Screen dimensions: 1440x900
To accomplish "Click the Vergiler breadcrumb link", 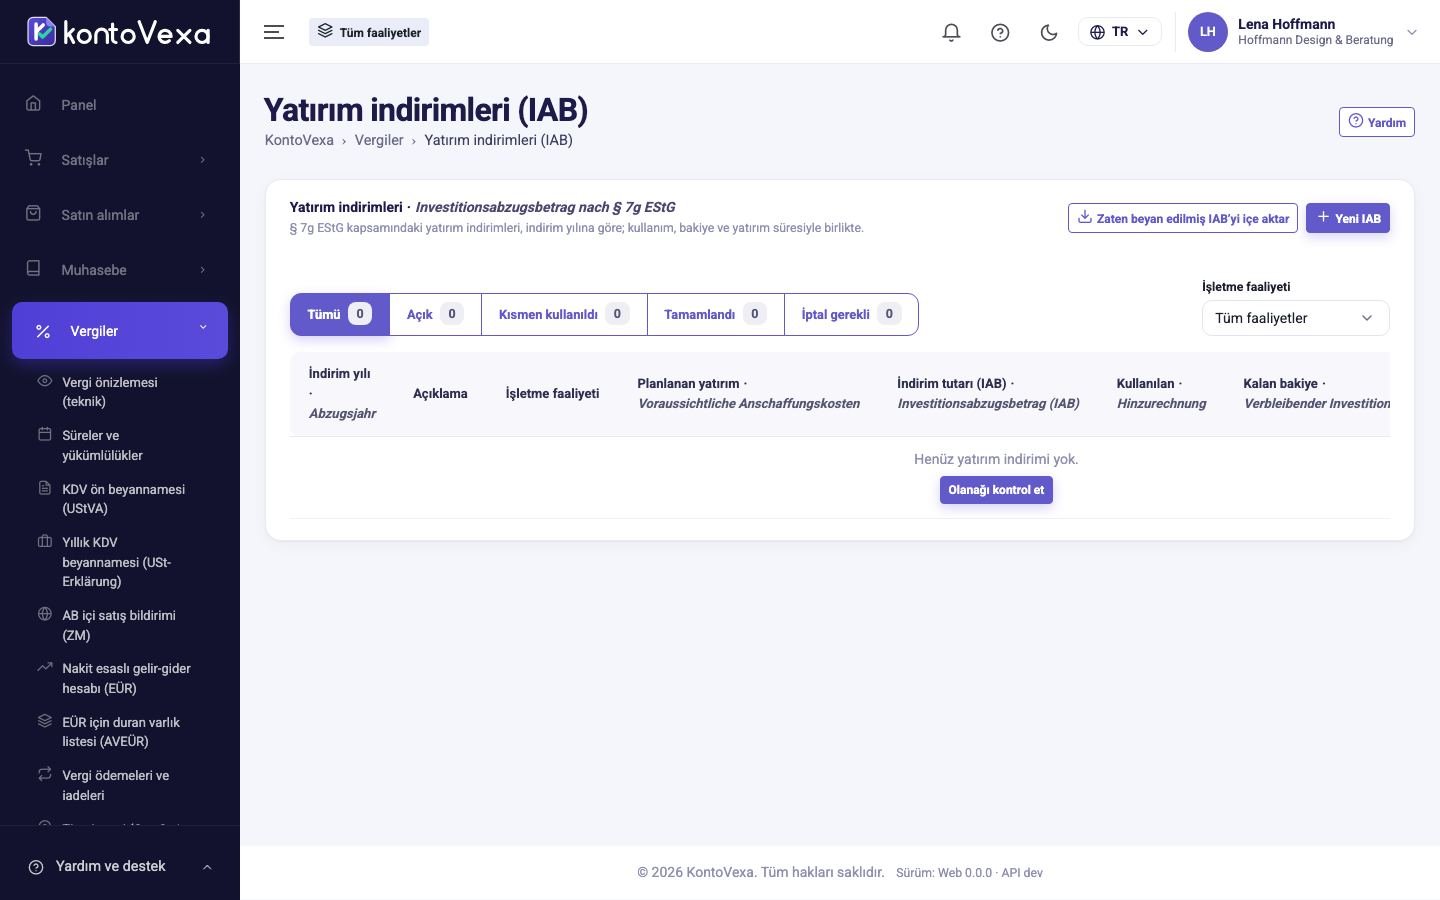I will [379, 140].
